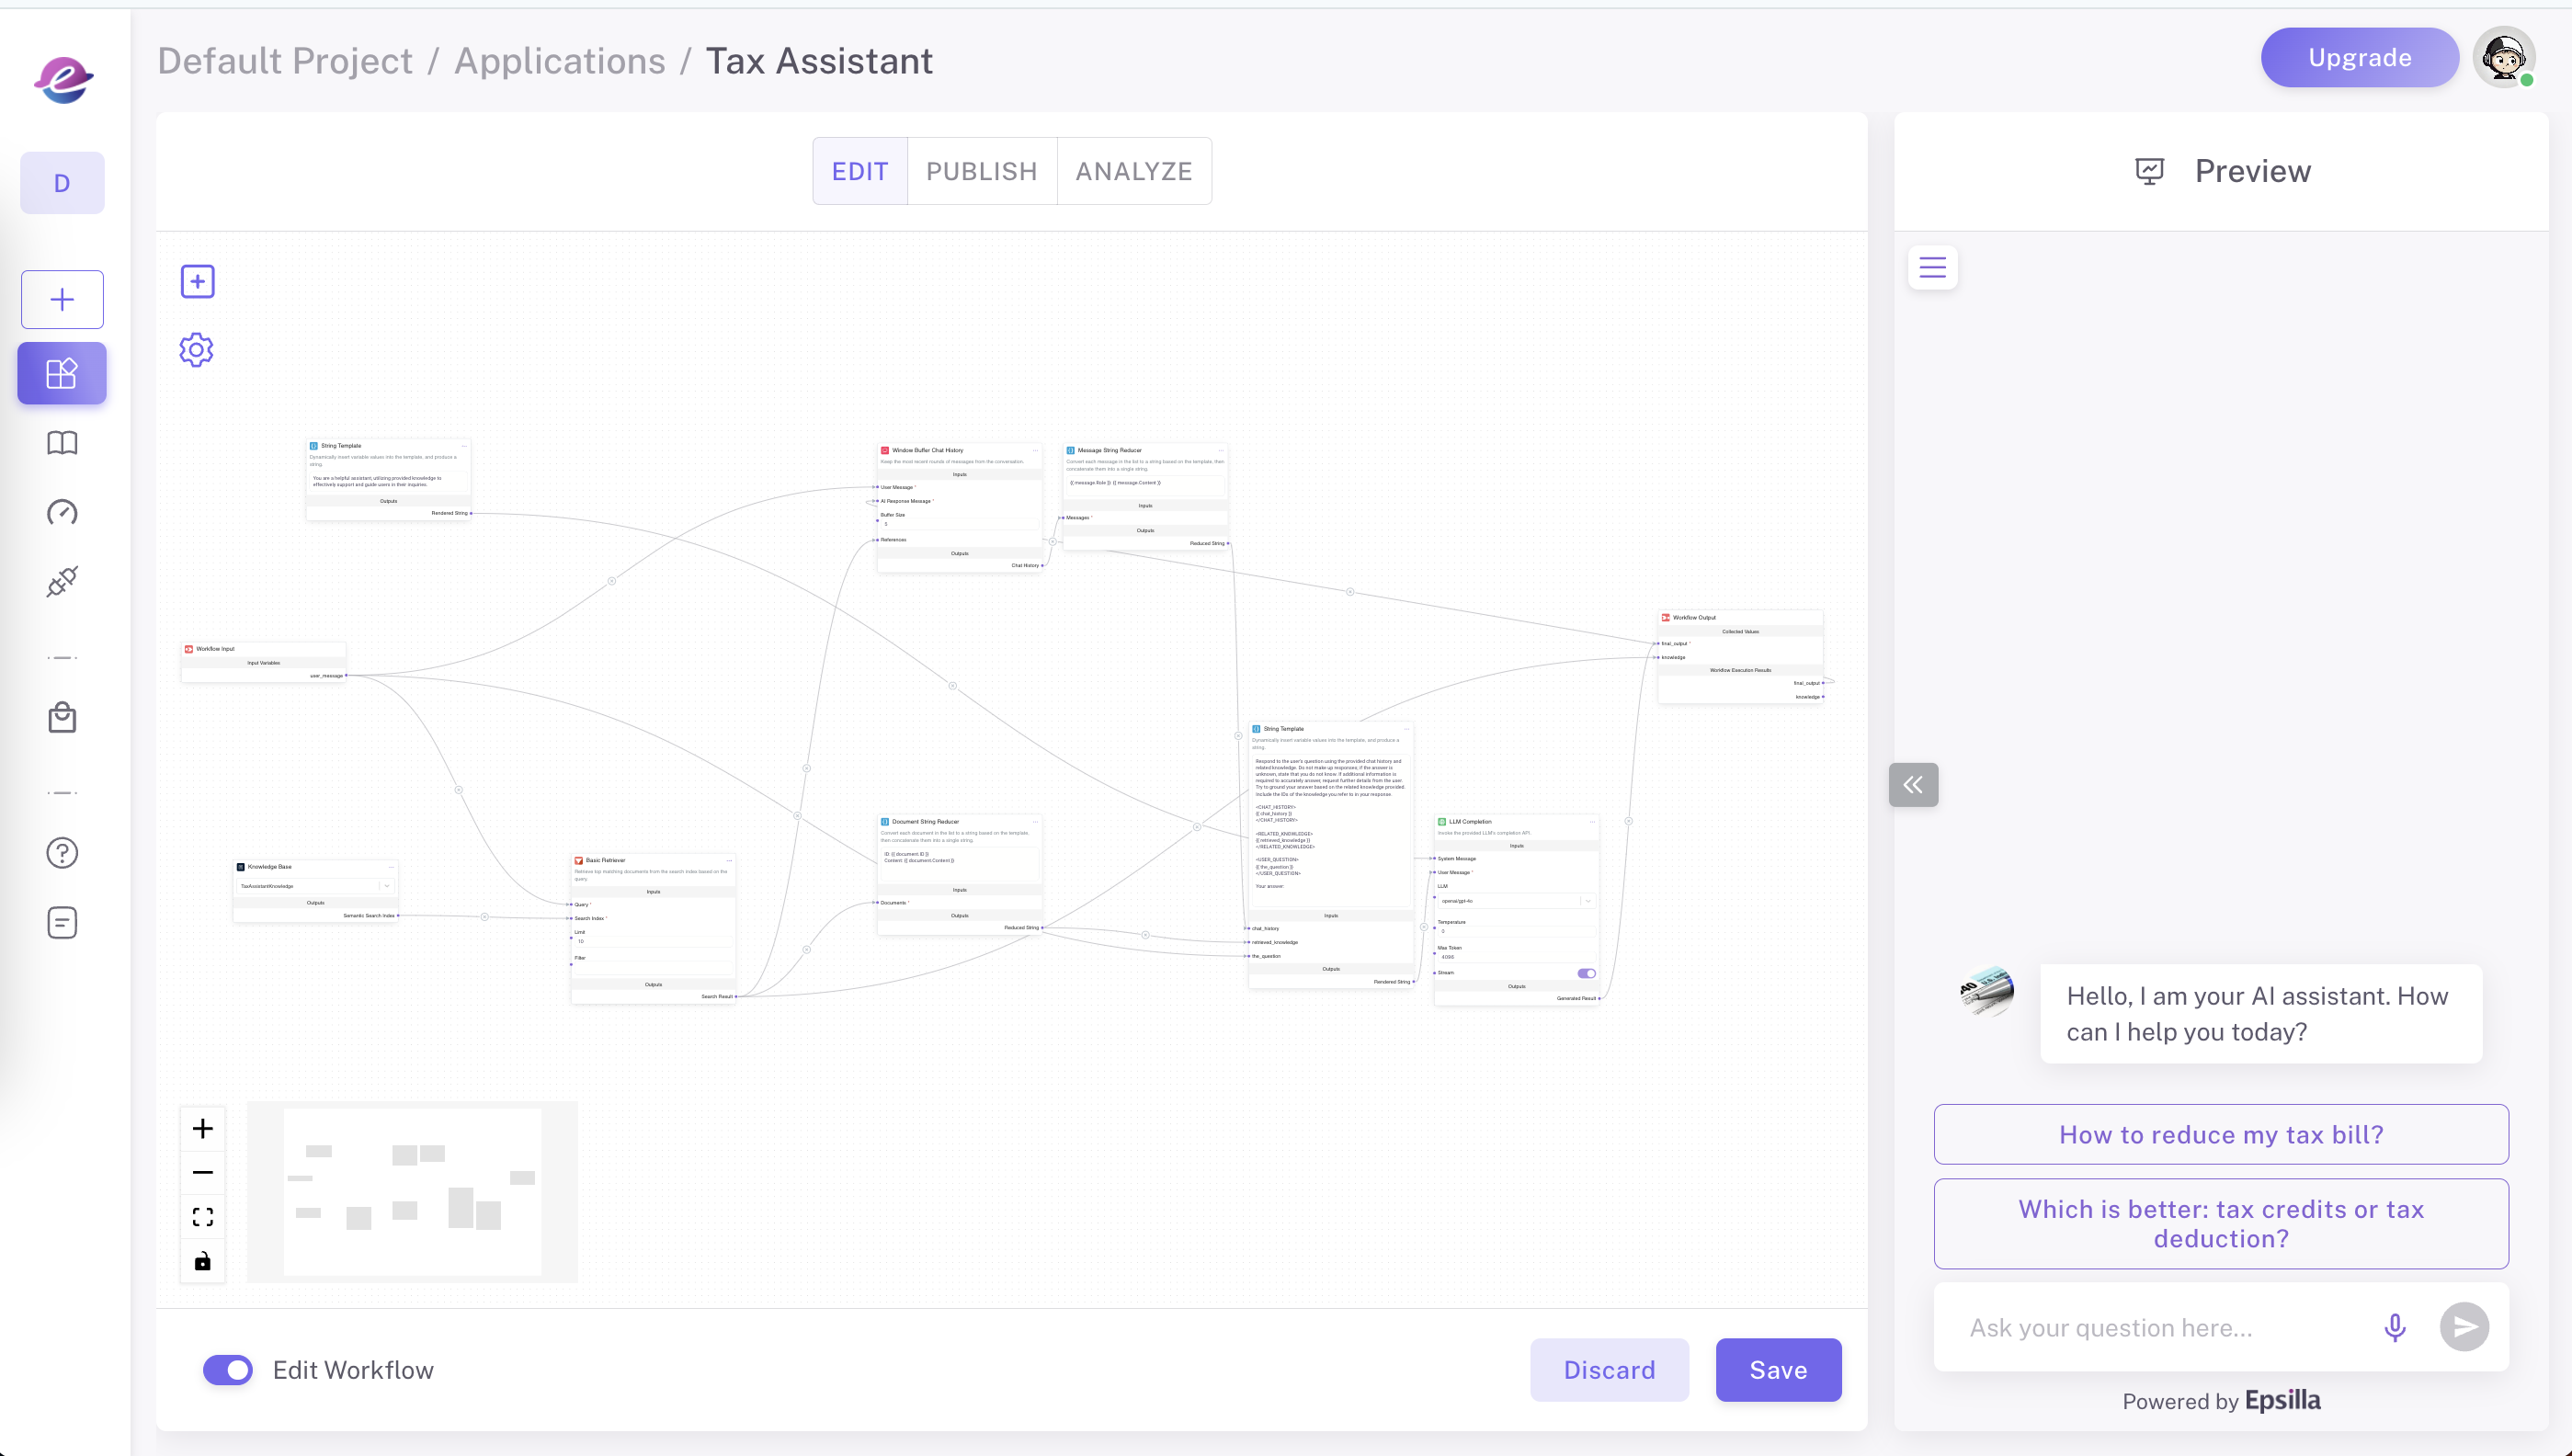
Task: Toggle the Edit Workflow switch
Action: (x=228, y=1370)
